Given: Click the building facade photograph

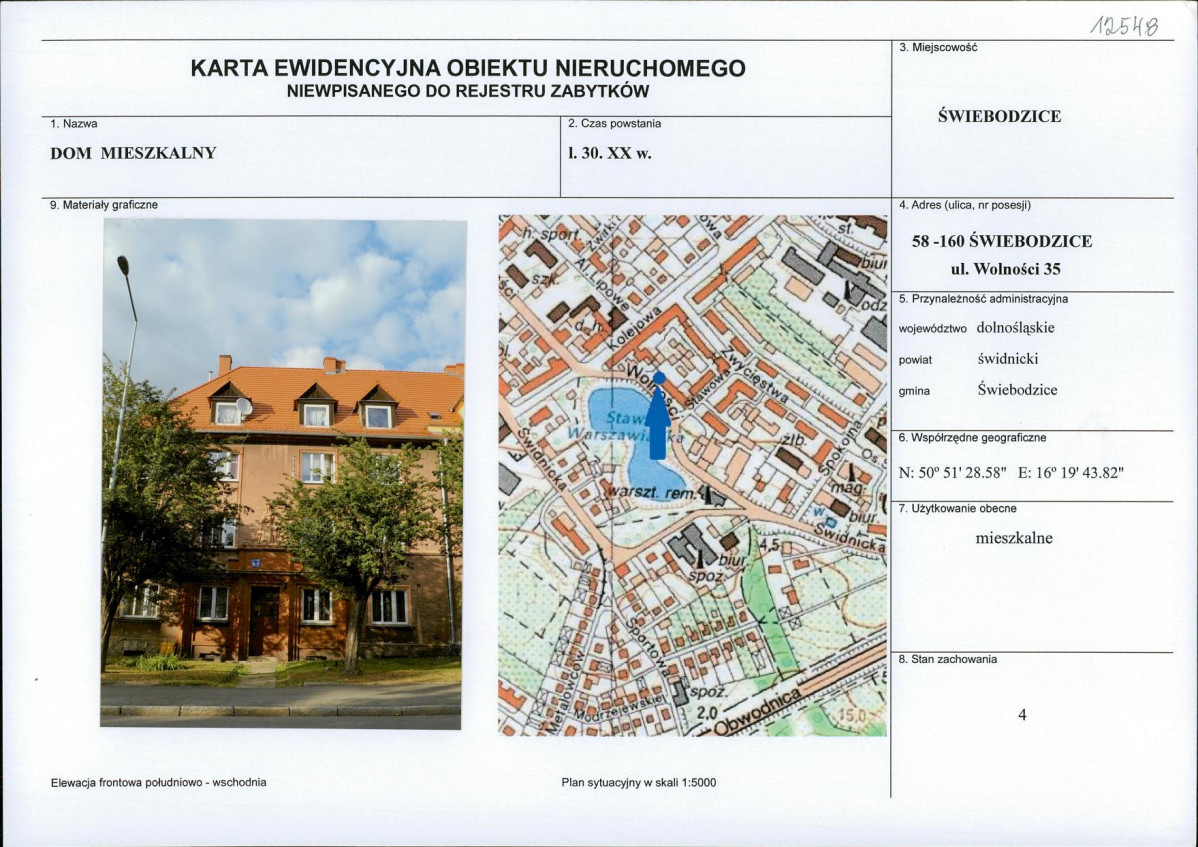Looking at the screenshot, I should (x=283, y=474).
